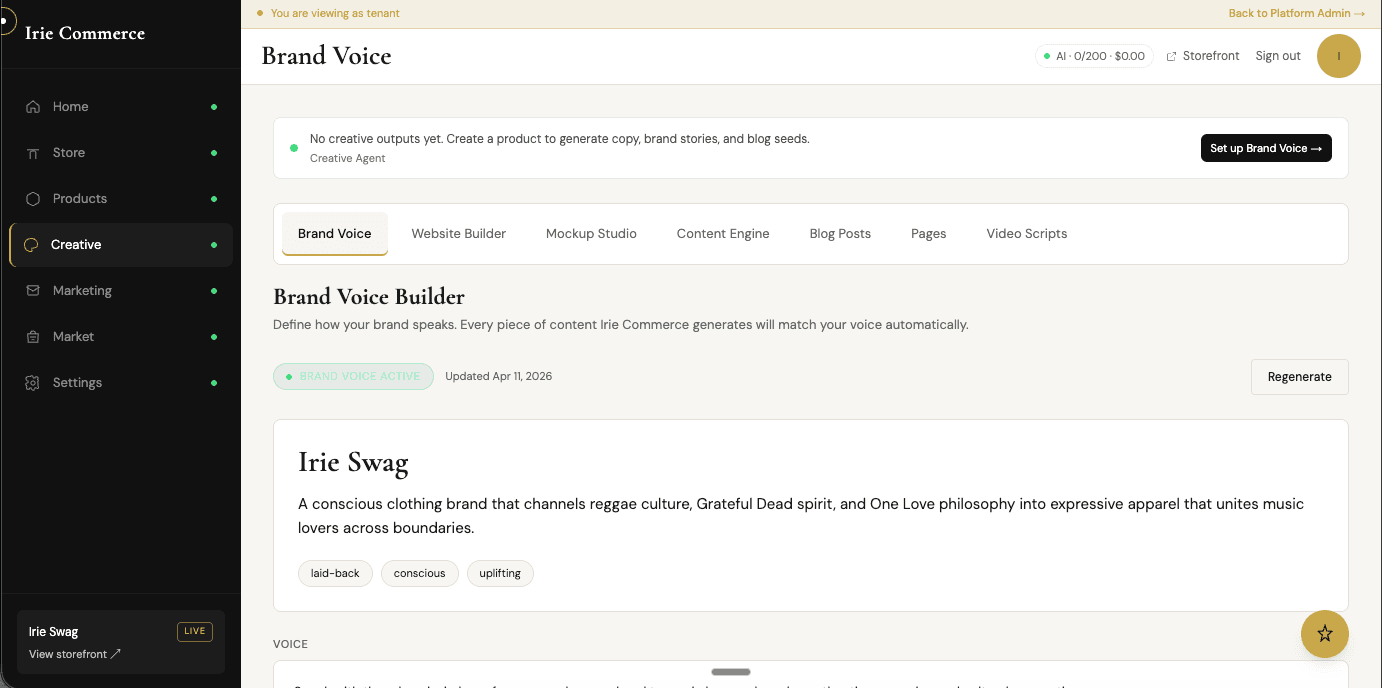Select the Brand Voice tab
The height and width of the screenshot is (688, 1382).
click(x=335, y=234)
